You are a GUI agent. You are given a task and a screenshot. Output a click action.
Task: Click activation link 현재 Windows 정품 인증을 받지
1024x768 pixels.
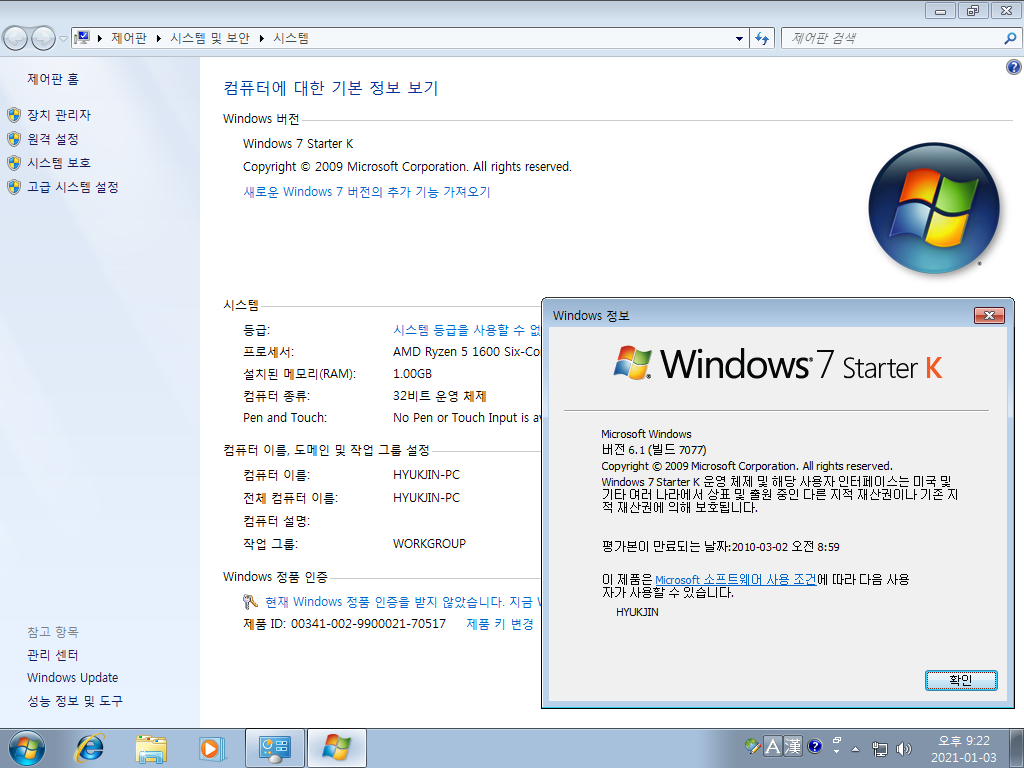point(403,601)
